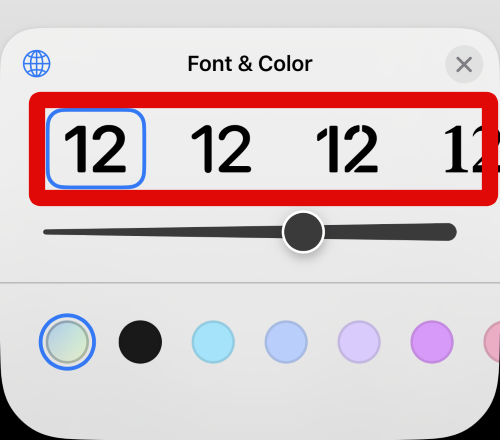Click slider track left of the knob

coord(163,232)
